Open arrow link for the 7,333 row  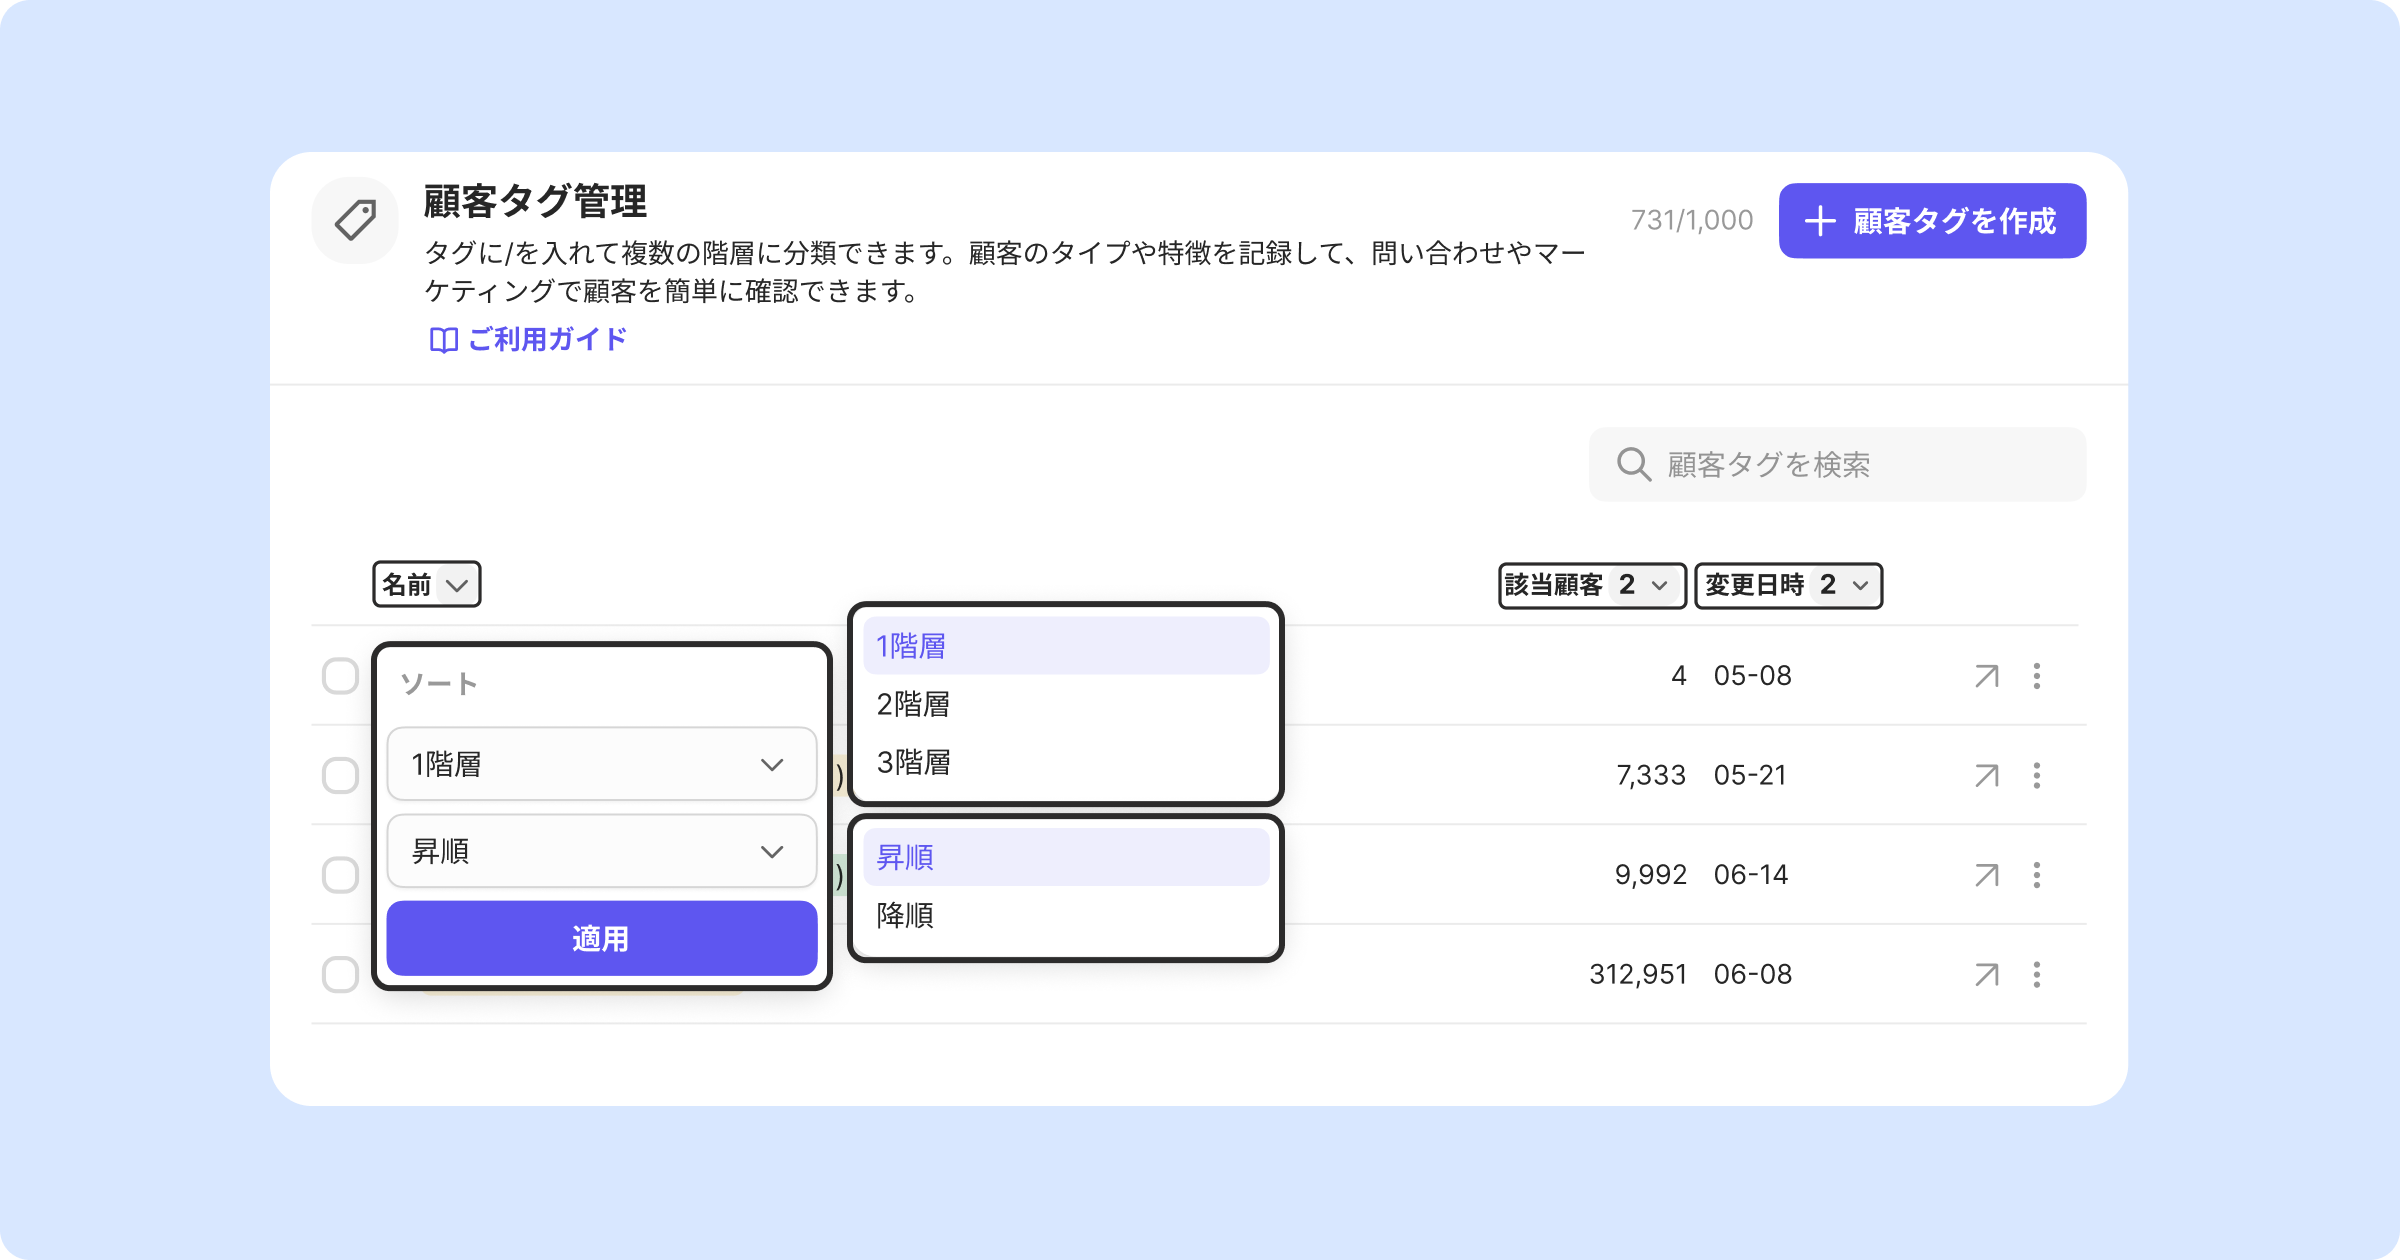1986,775
